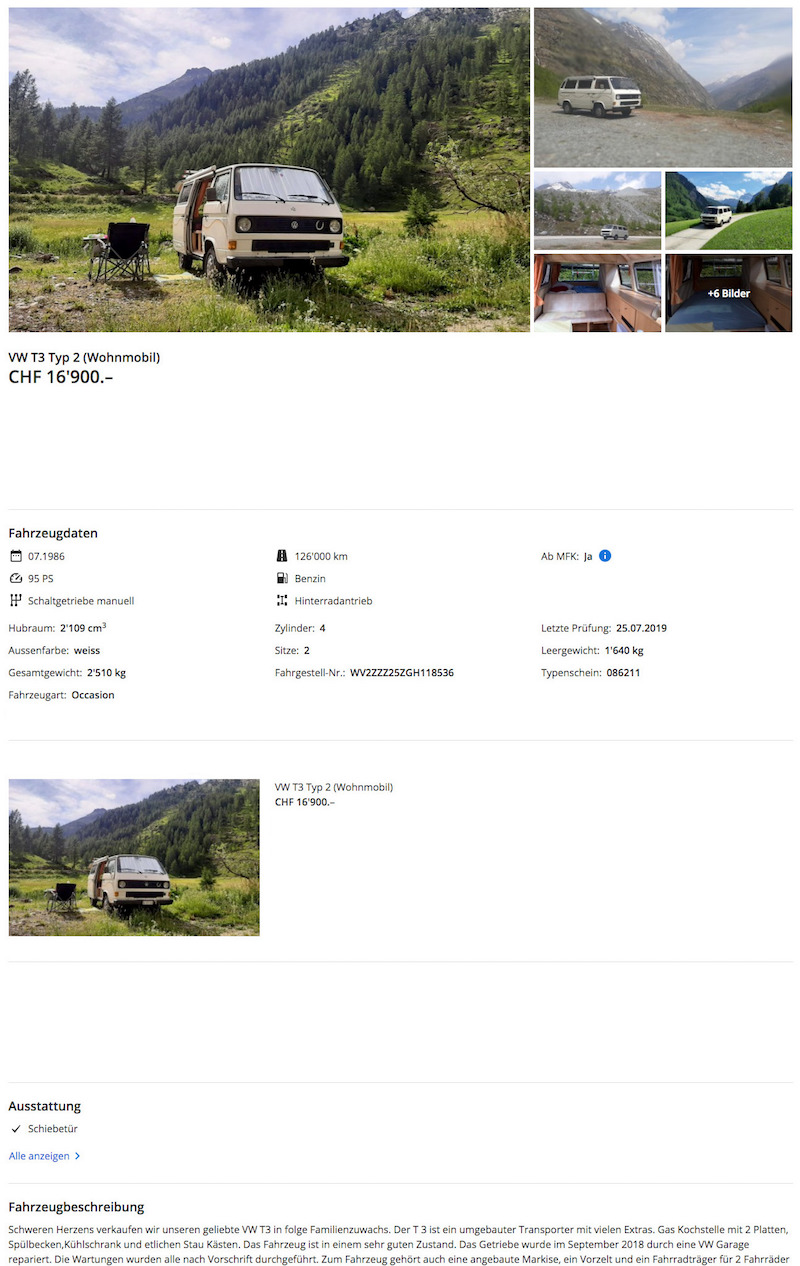Viewport: 800px width, 1266px height.
Task: Click the small listing preview image
Action: (x=134, y=858)
